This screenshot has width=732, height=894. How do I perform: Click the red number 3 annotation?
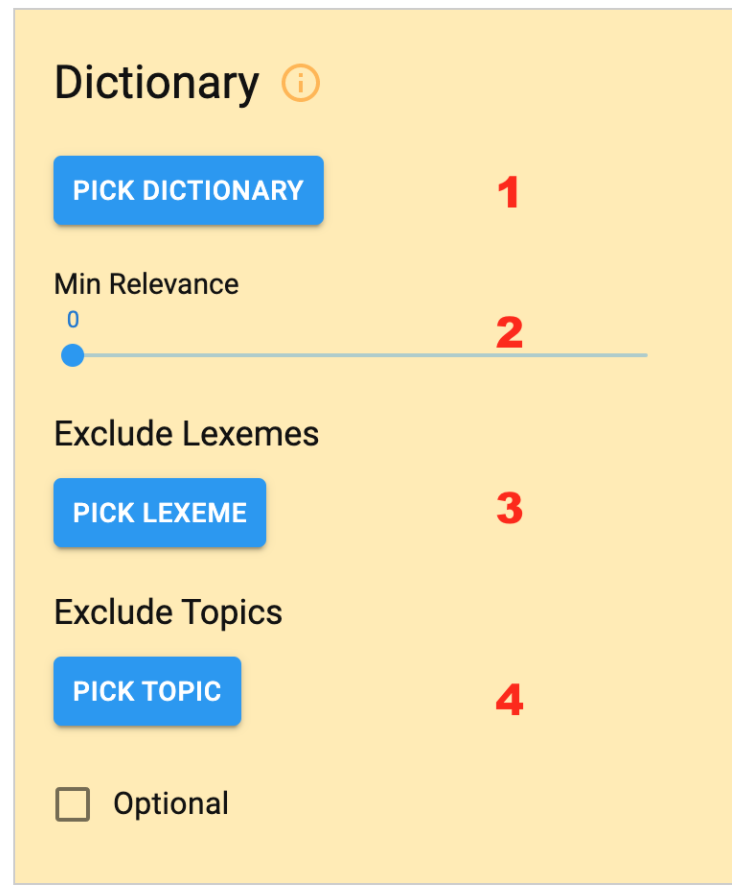[509, 508]
